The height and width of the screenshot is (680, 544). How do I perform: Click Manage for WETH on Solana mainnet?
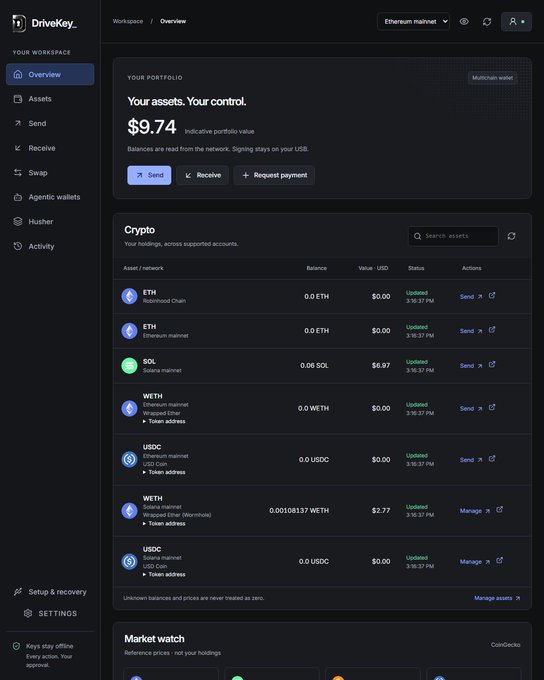click(x=475, y=511)
